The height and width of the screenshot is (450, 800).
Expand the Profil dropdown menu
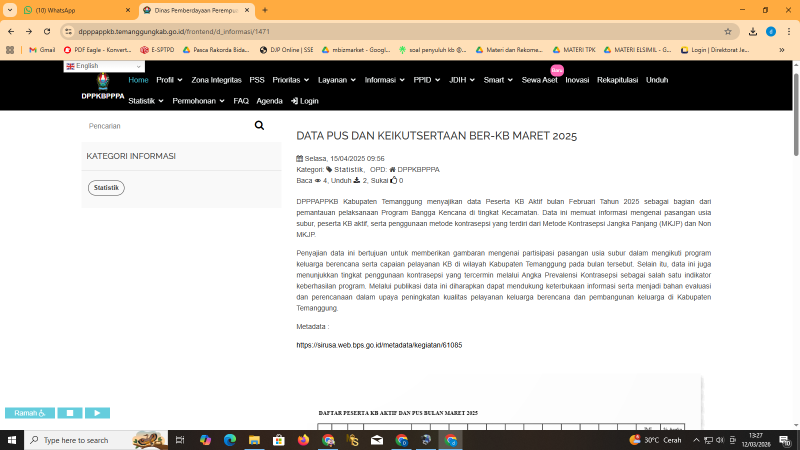pos(169,79)
